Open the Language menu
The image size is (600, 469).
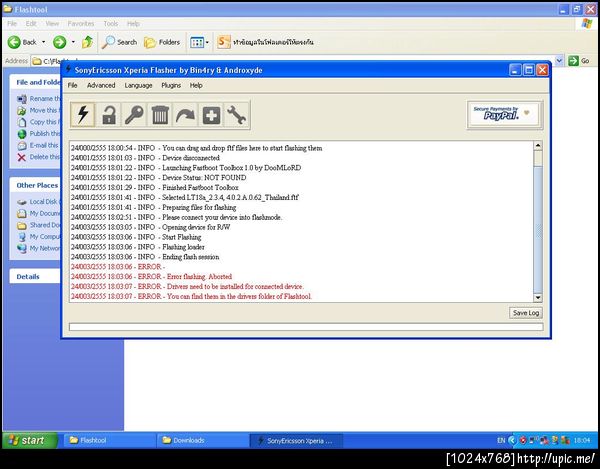pyautogui.click(x=139, y=85)
